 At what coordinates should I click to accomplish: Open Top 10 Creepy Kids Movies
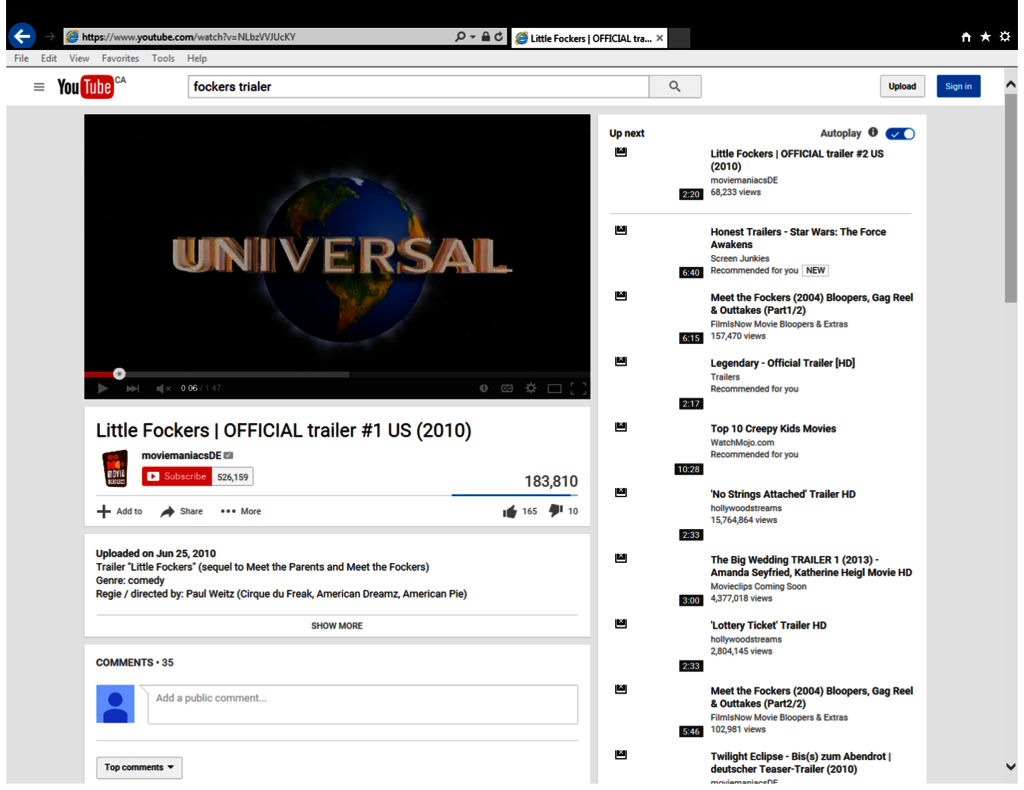click(773, 428)
